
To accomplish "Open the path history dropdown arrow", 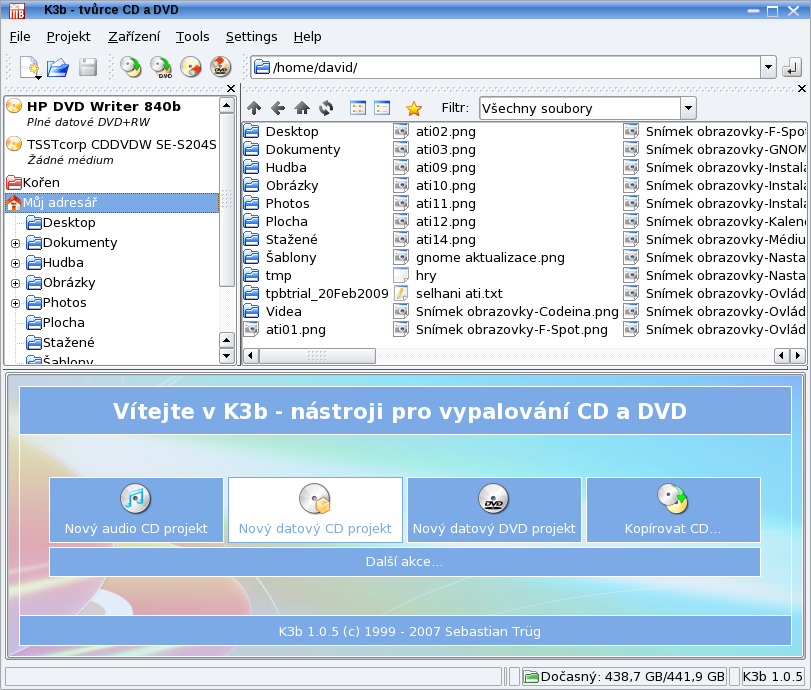I will click(x=768, y=67).
